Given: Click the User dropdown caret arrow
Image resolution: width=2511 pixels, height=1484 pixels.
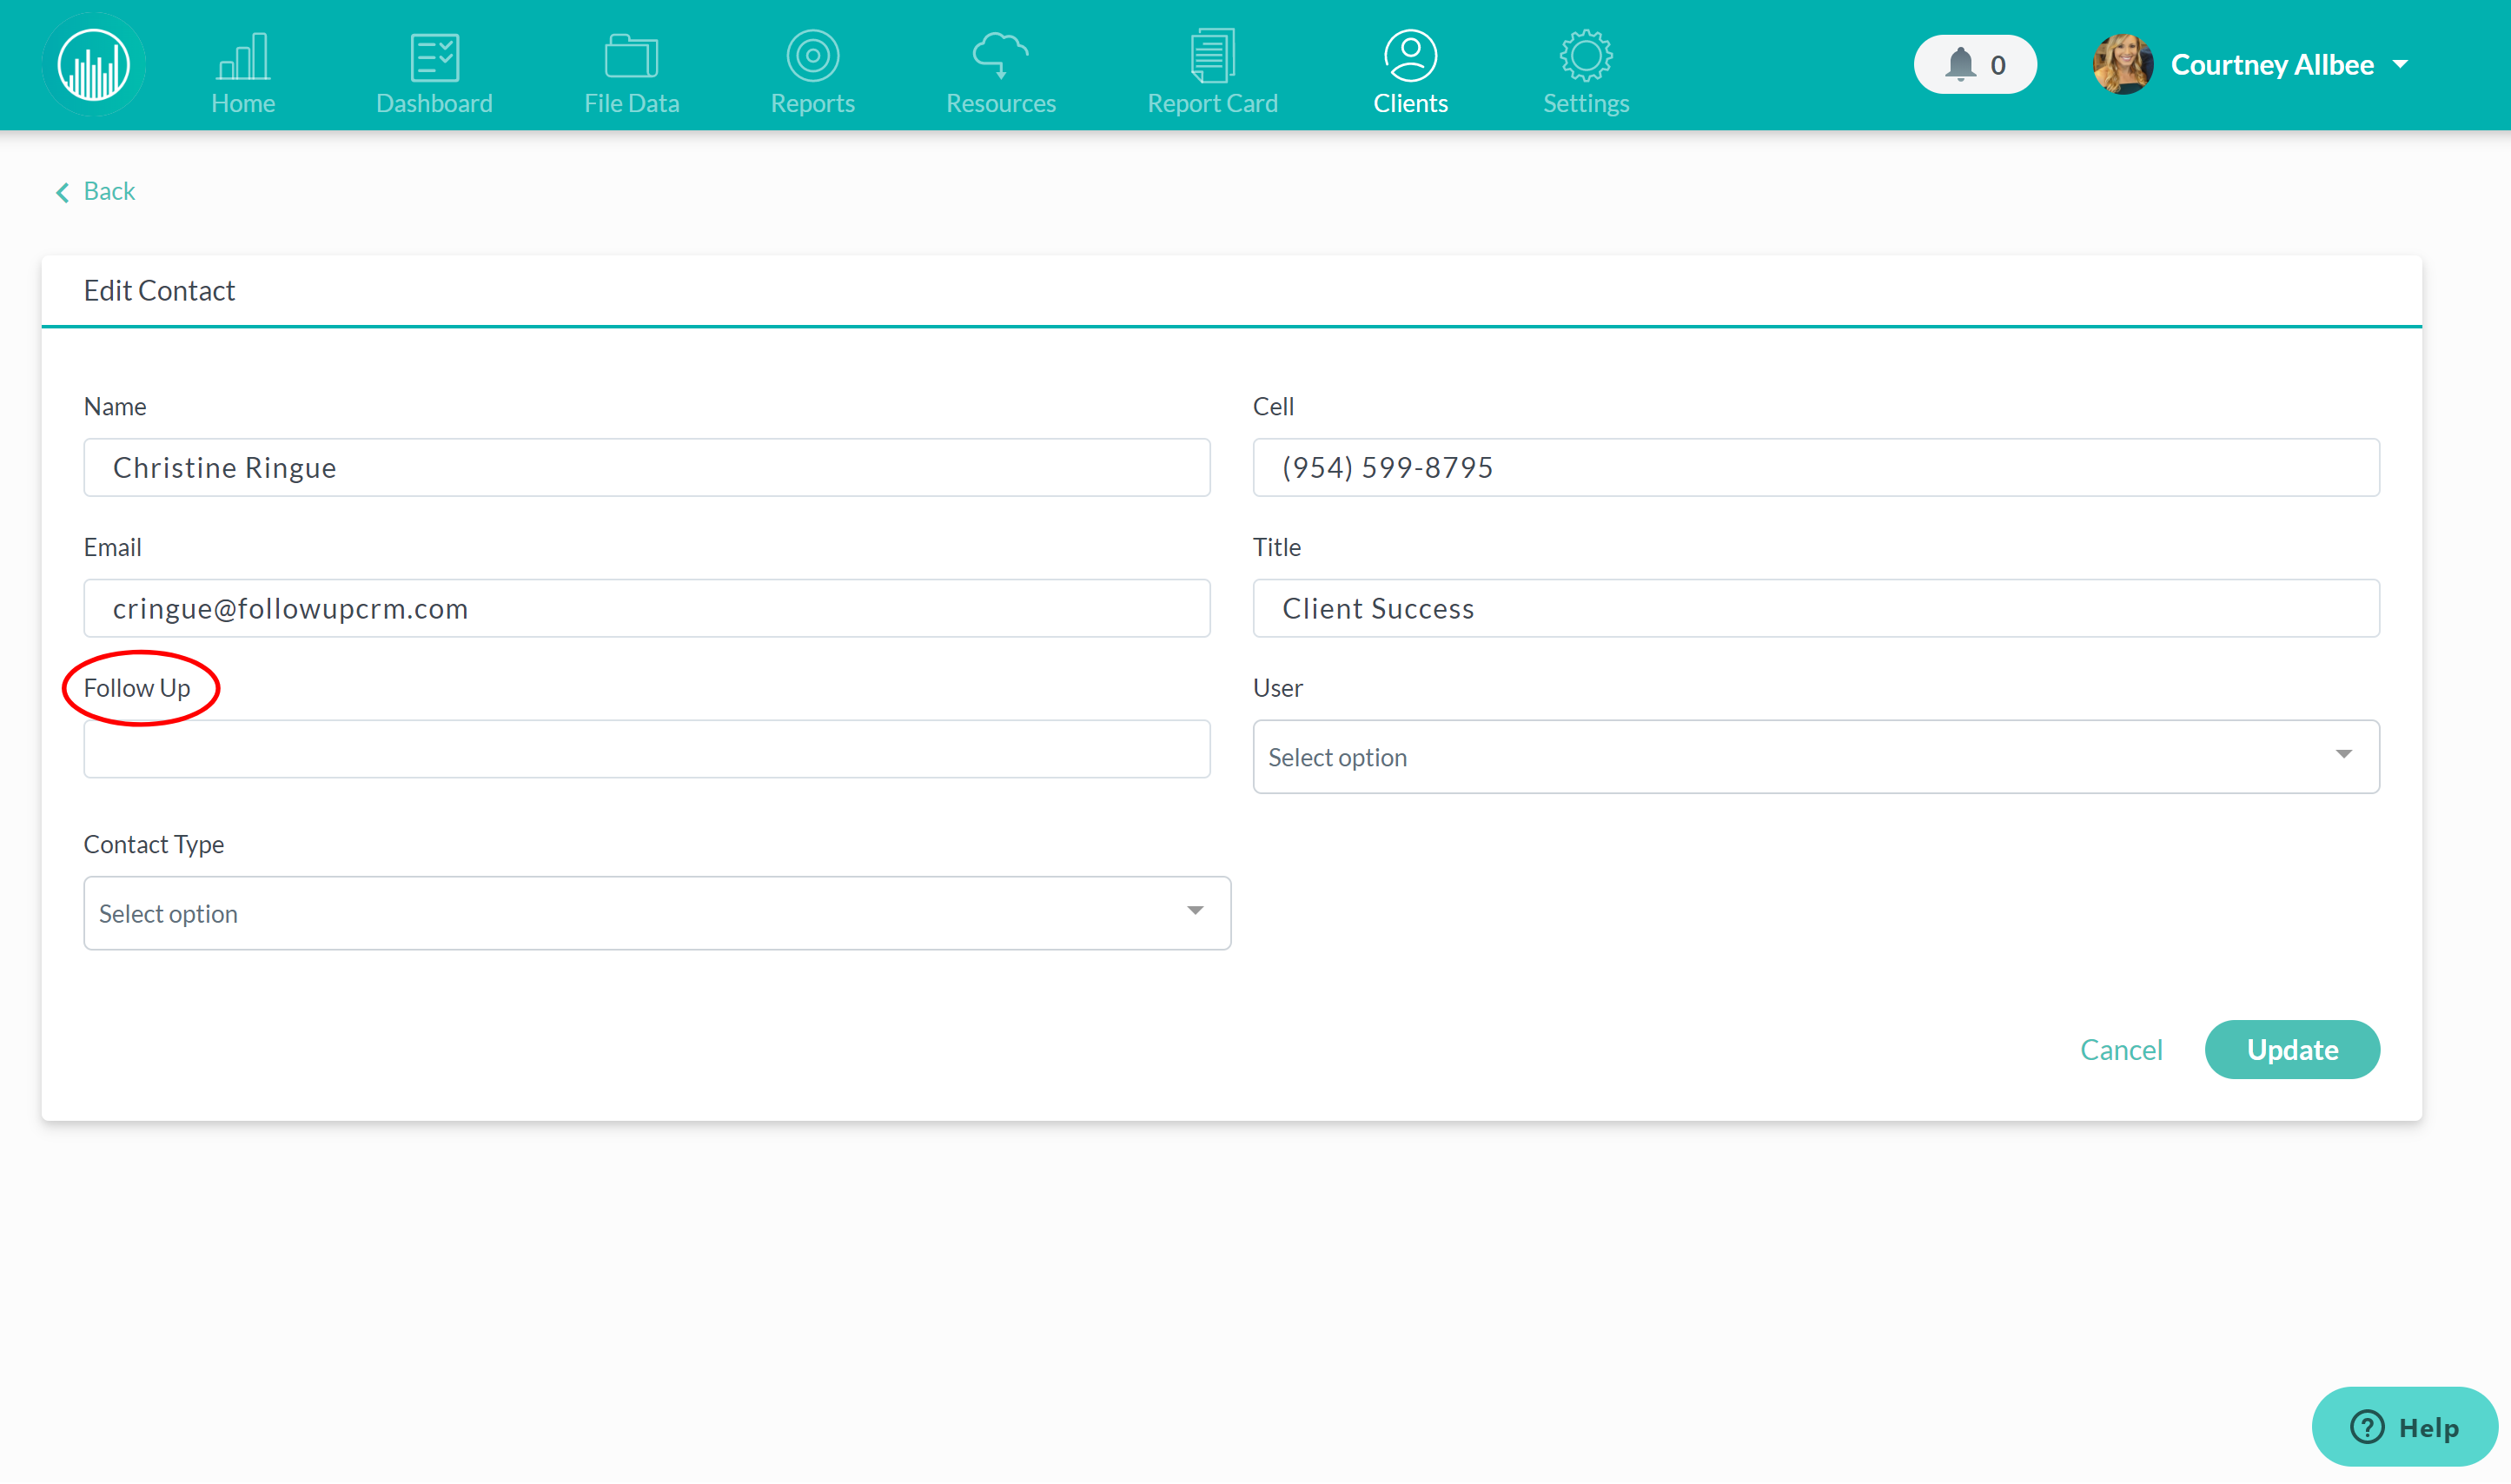Looking at the screenshot, I should (2343, 754).
